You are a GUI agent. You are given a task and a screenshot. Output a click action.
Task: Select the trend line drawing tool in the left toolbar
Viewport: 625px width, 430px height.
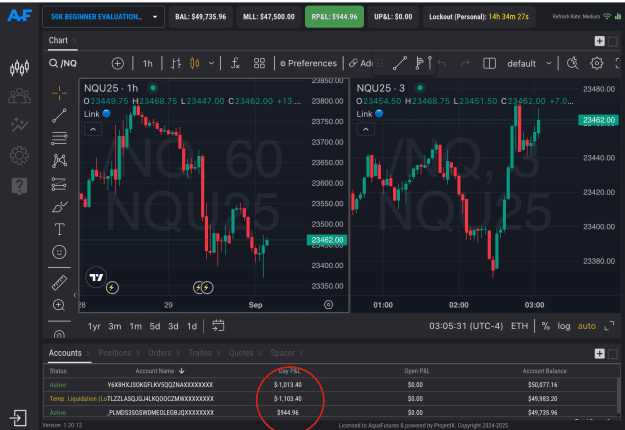coord(59,116)
